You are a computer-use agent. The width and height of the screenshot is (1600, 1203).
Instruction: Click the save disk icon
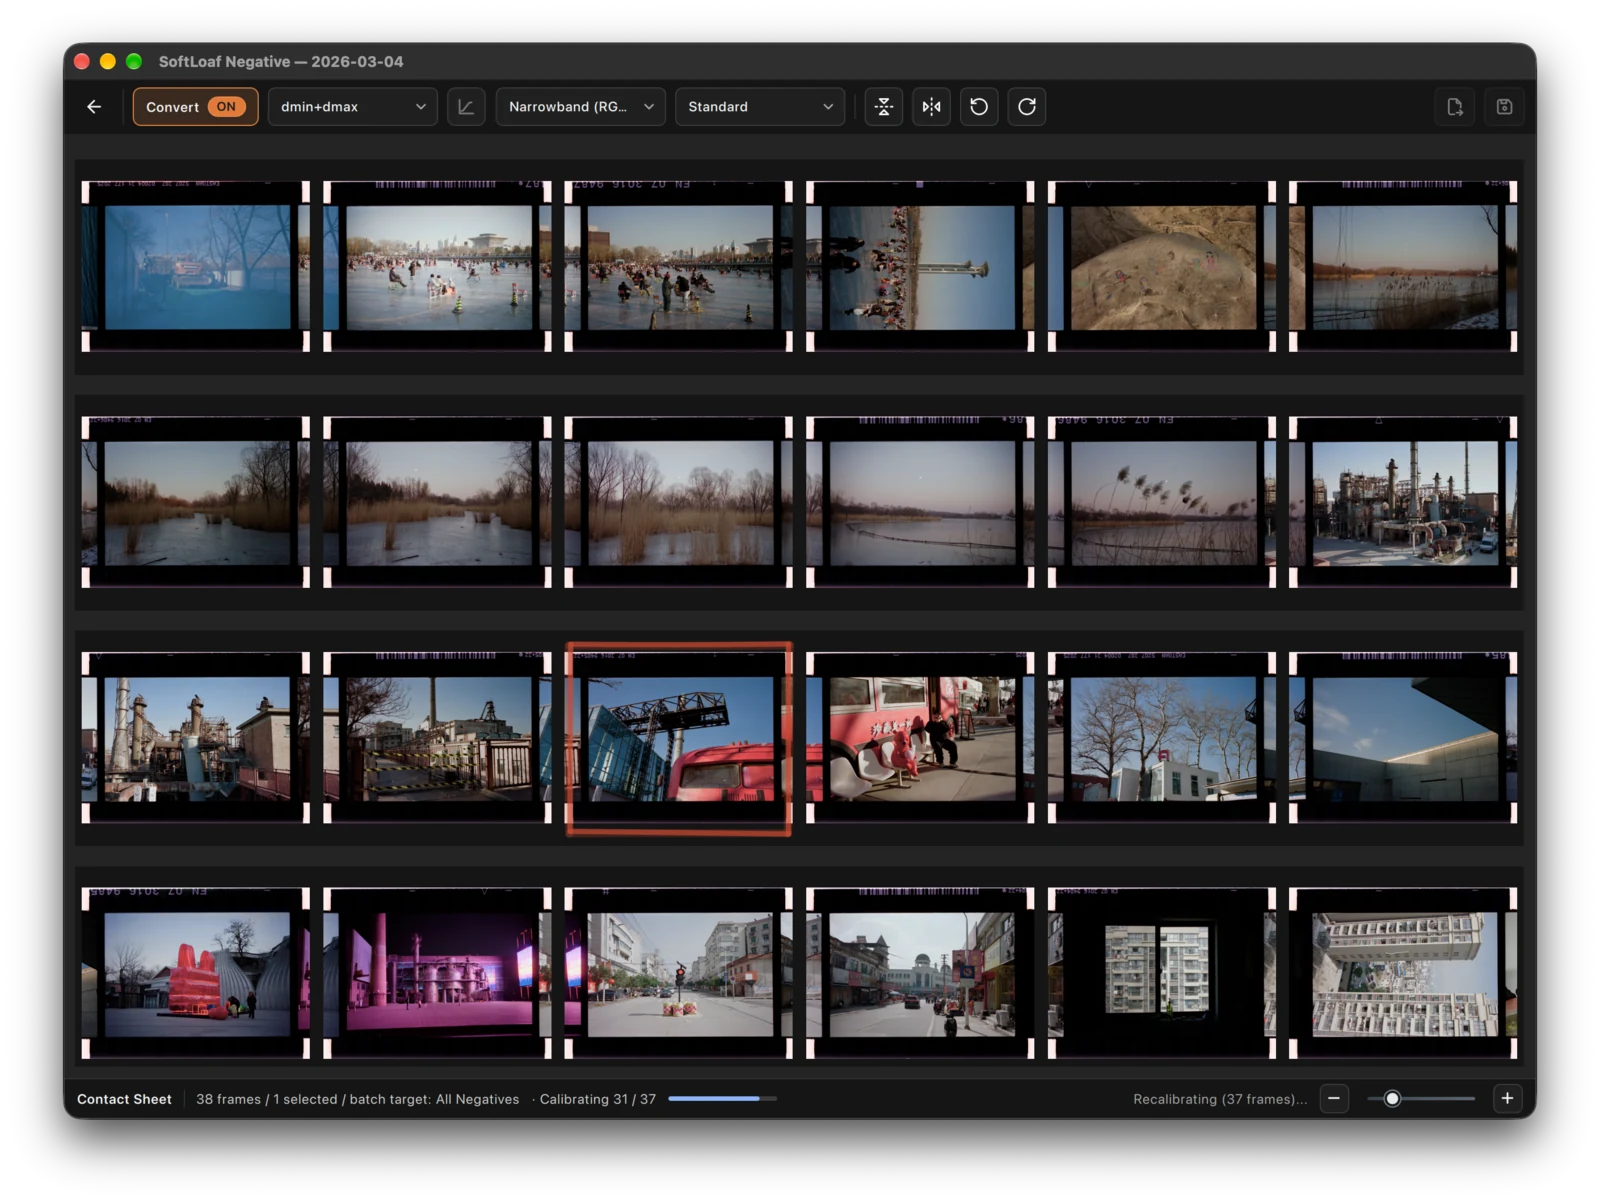[x=1504, y=107]
